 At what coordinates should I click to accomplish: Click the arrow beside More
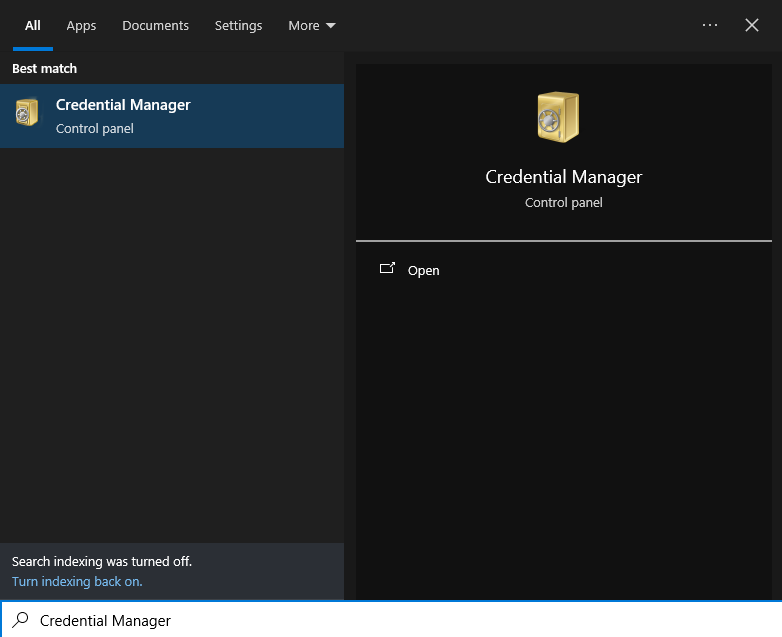(331, 26)
